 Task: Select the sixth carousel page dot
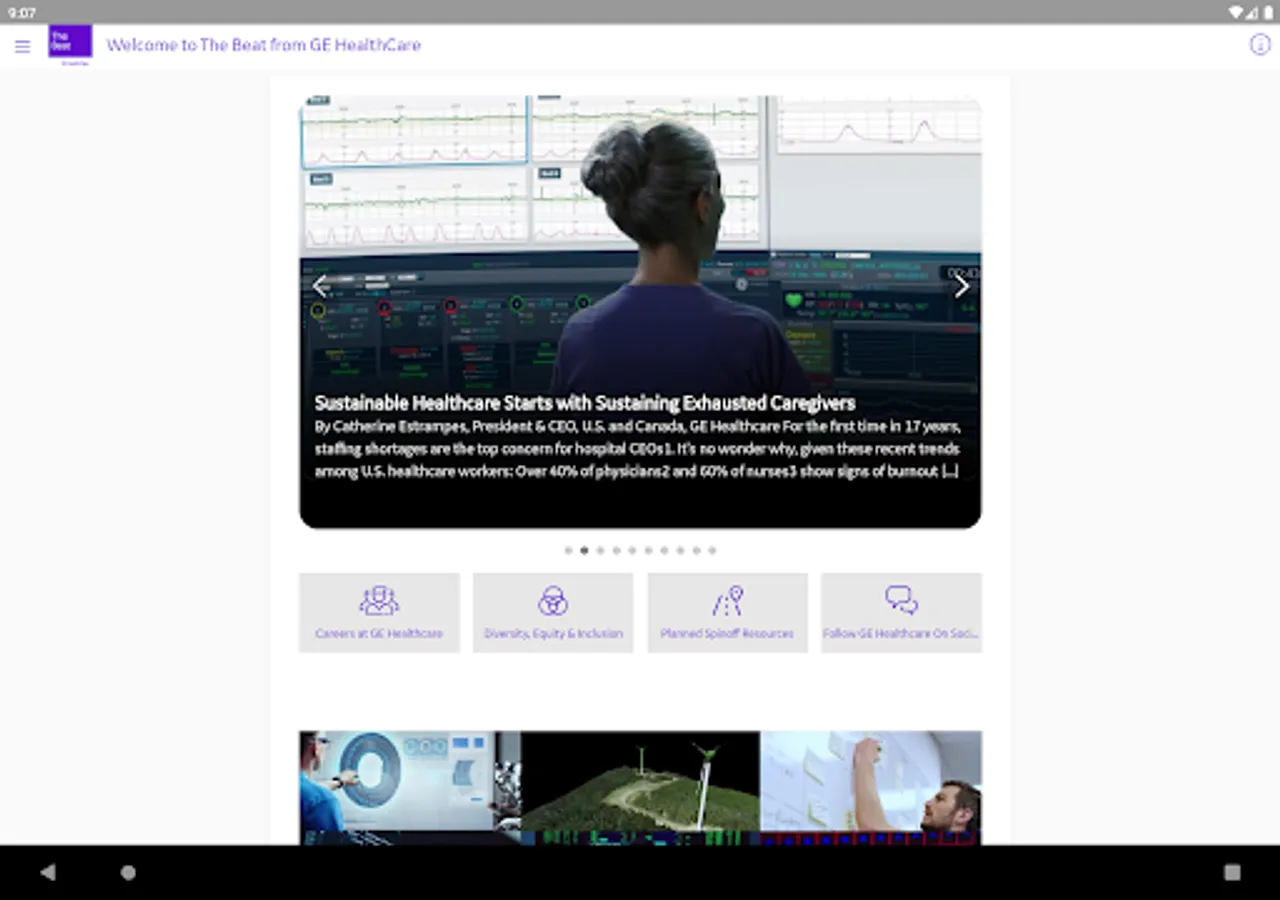(649, 550)
